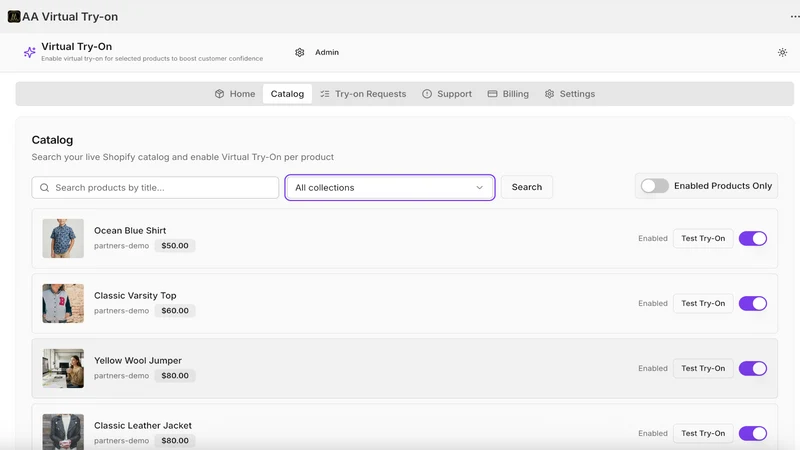Click the Classic Varsity Top title
Viewport: 800px width, 450px height.
coord(135,295)
